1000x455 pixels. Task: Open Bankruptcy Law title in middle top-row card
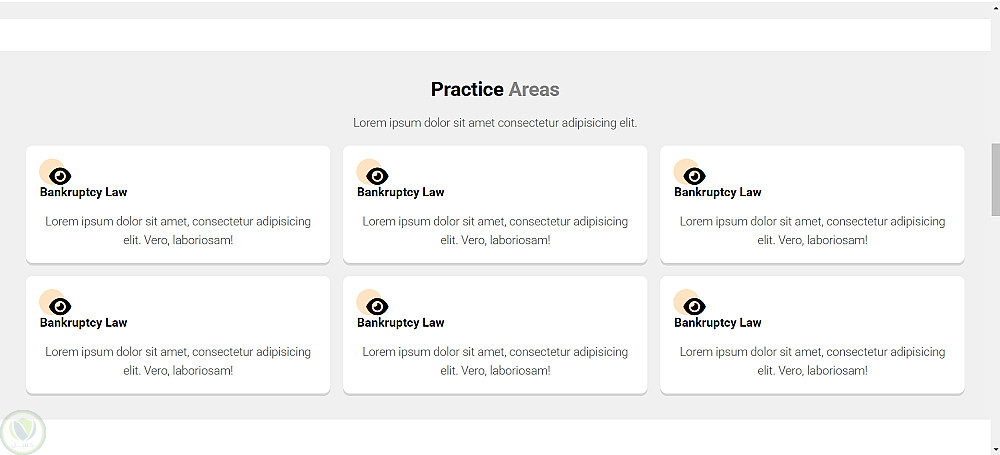(401, 192)
